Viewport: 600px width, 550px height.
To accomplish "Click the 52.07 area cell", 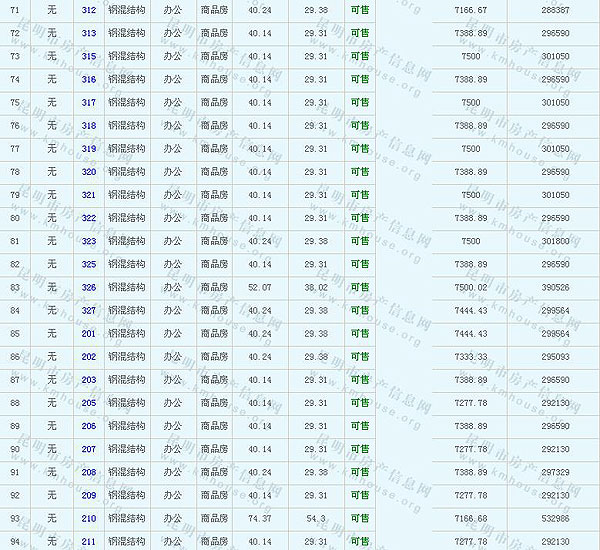I will point(260,287).
